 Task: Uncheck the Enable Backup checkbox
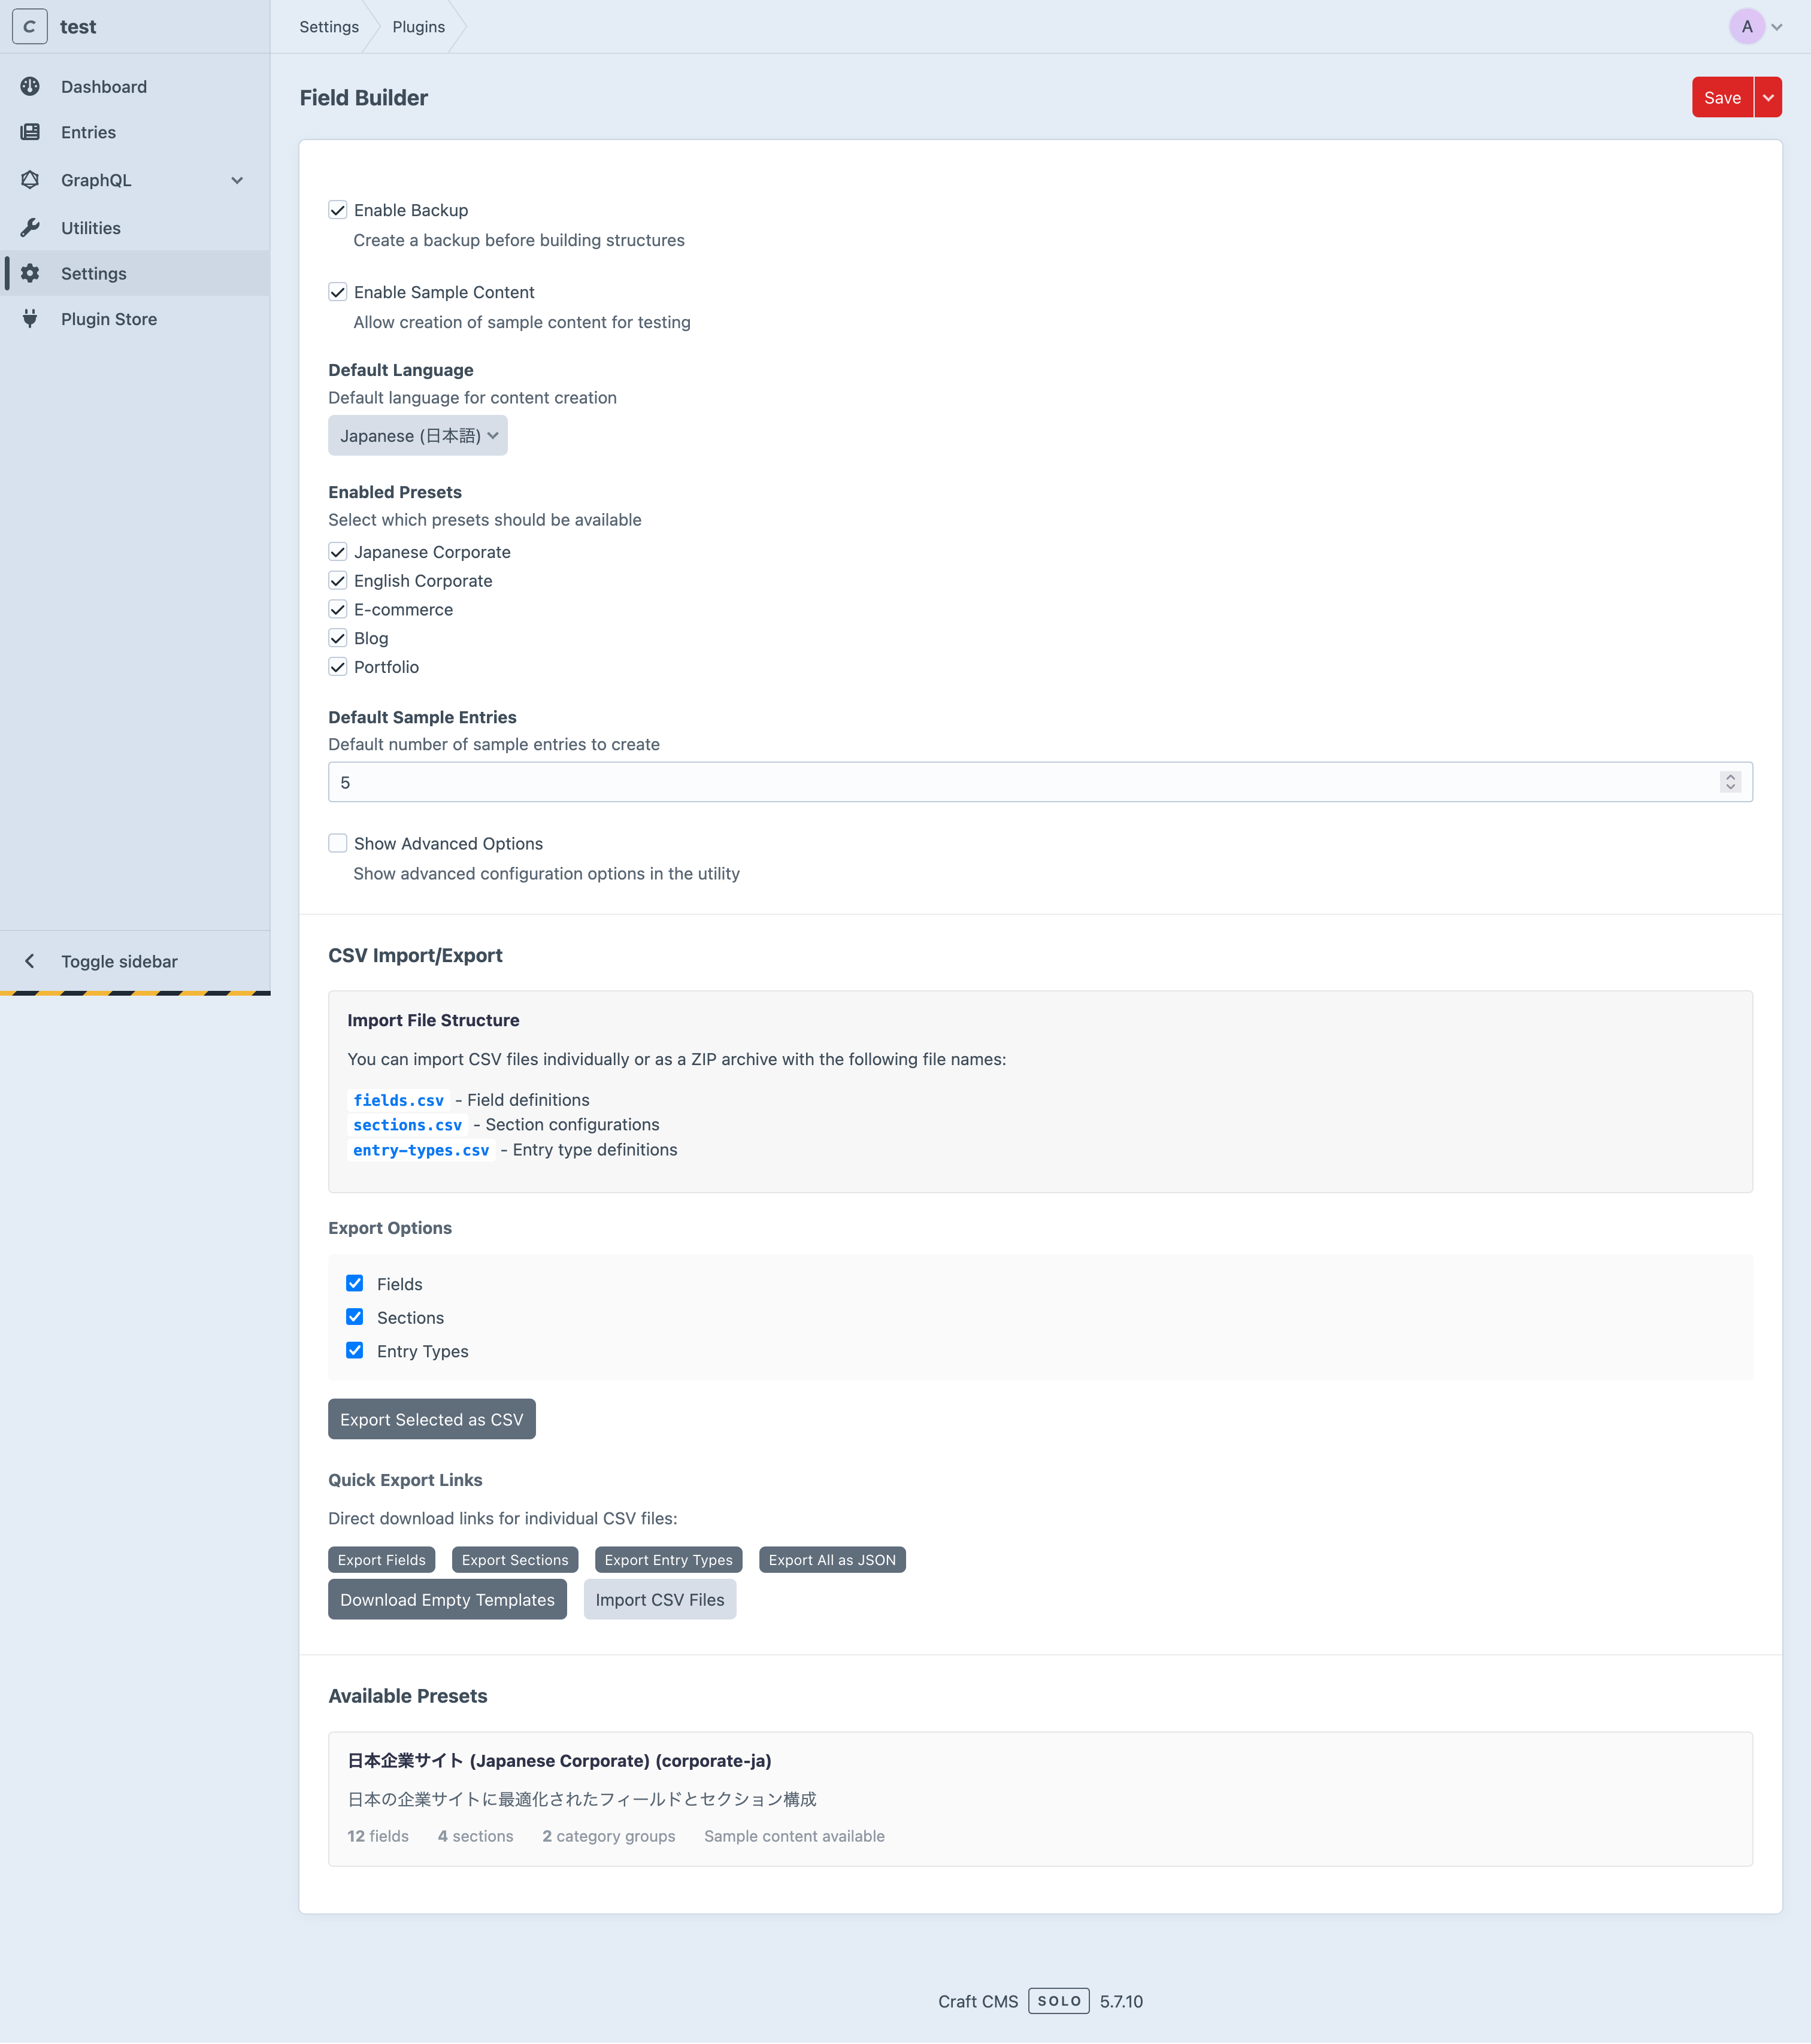tap(338, 210)
